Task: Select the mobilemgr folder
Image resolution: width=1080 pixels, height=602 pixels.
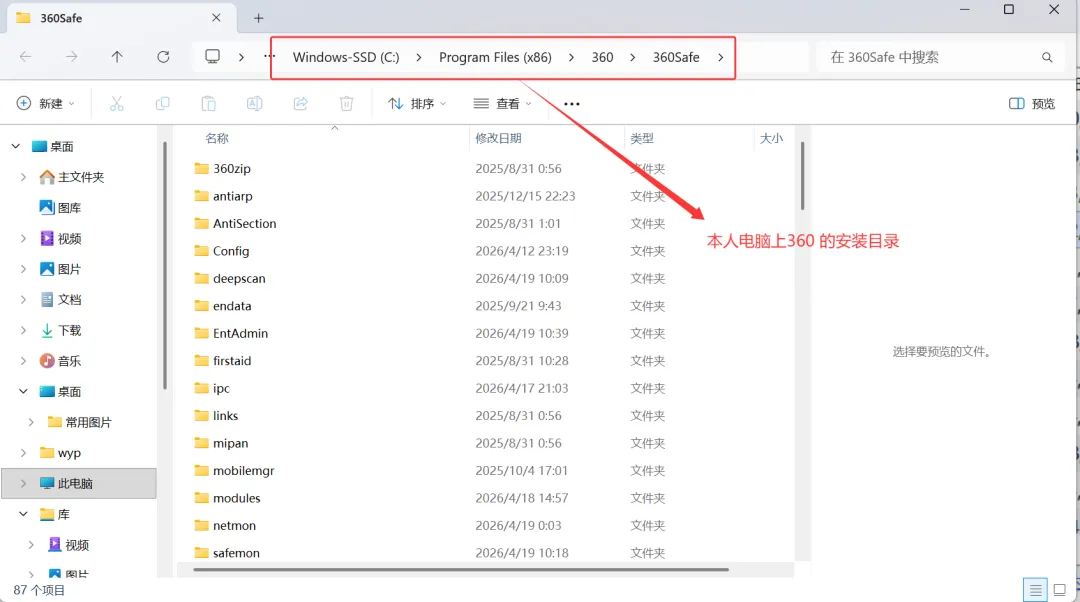Action: 234,472
